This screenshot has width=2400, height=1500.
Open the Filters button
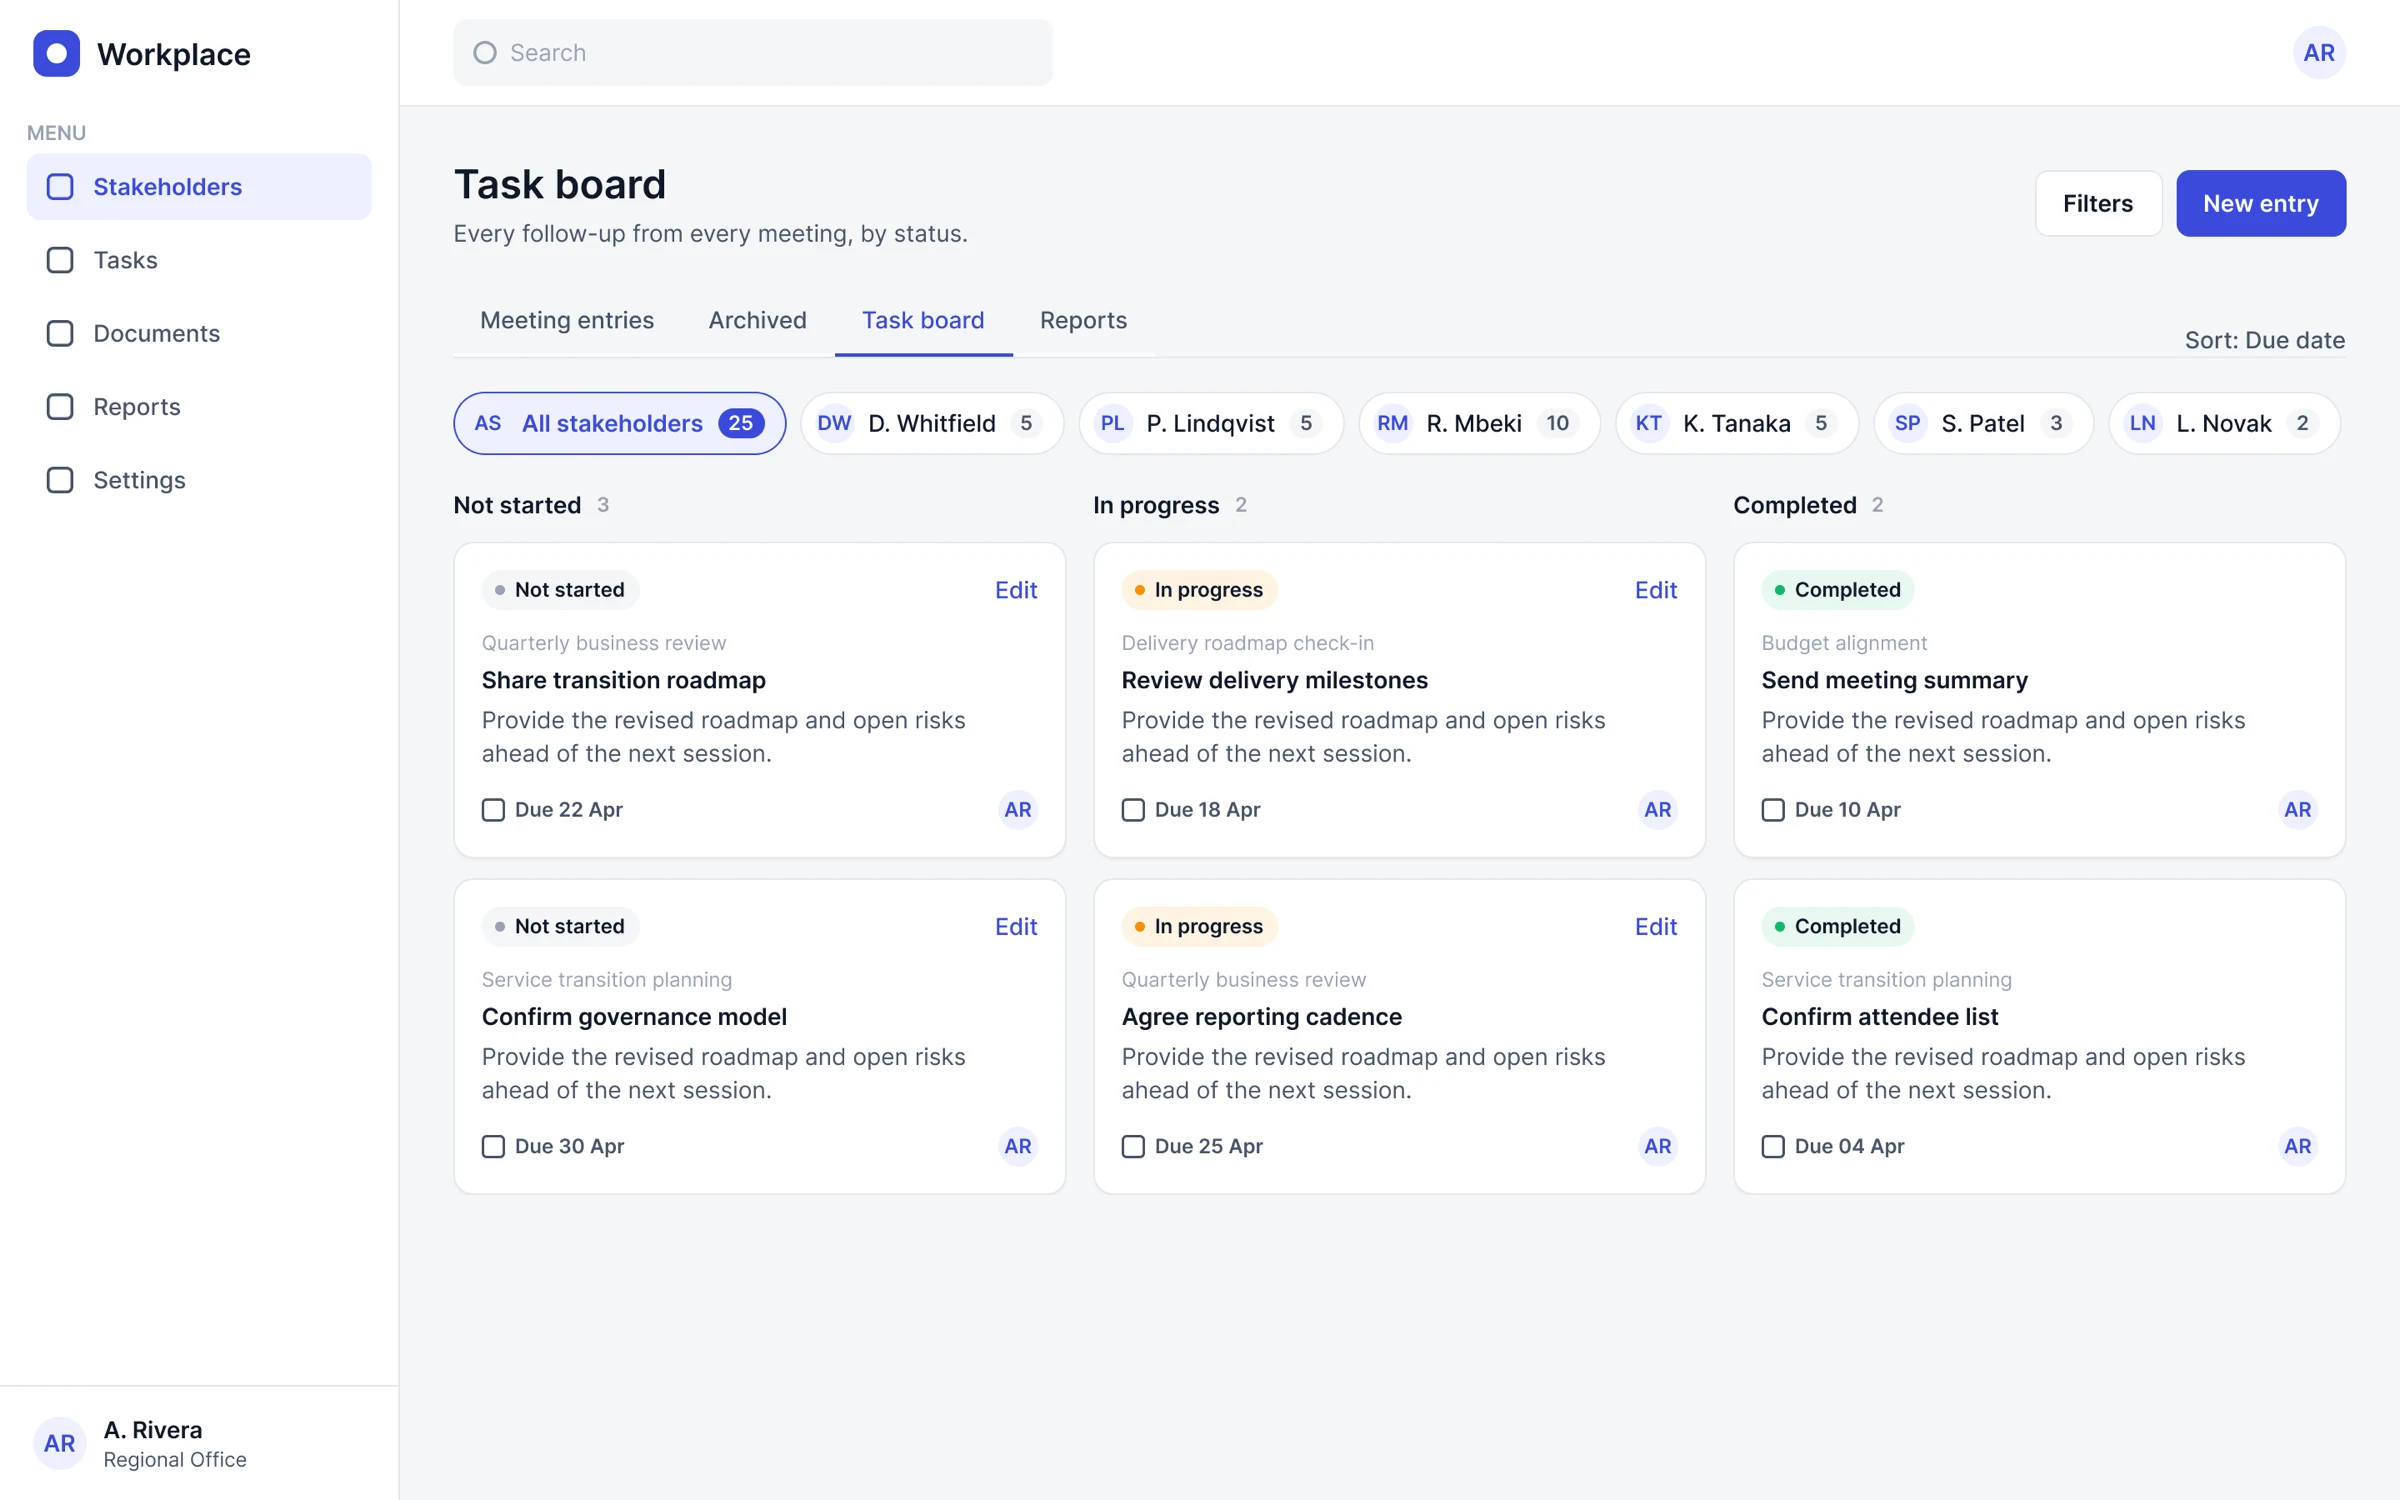click(2098, 203)
